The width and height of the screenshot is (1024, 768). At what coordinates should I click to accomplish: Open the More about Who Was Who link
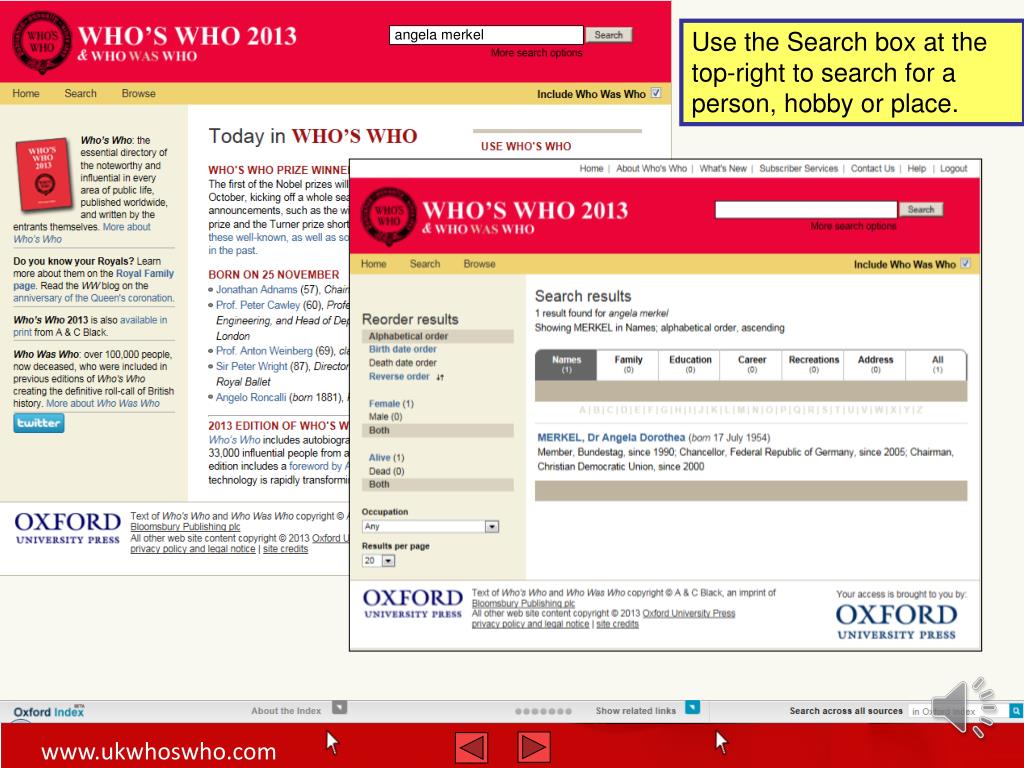coord(103,404)
